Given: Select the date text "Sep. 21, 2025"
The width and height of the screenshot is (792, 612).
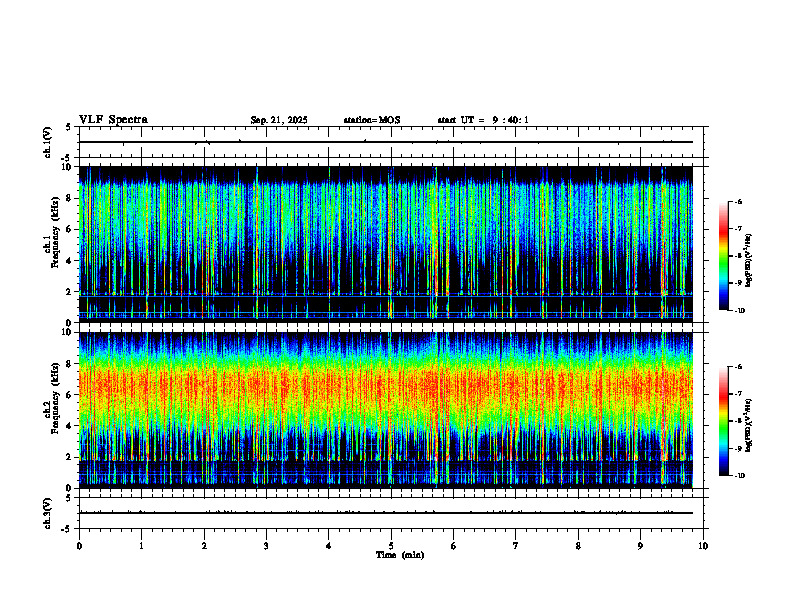Looking at the screenshot, I should point(279,120).
